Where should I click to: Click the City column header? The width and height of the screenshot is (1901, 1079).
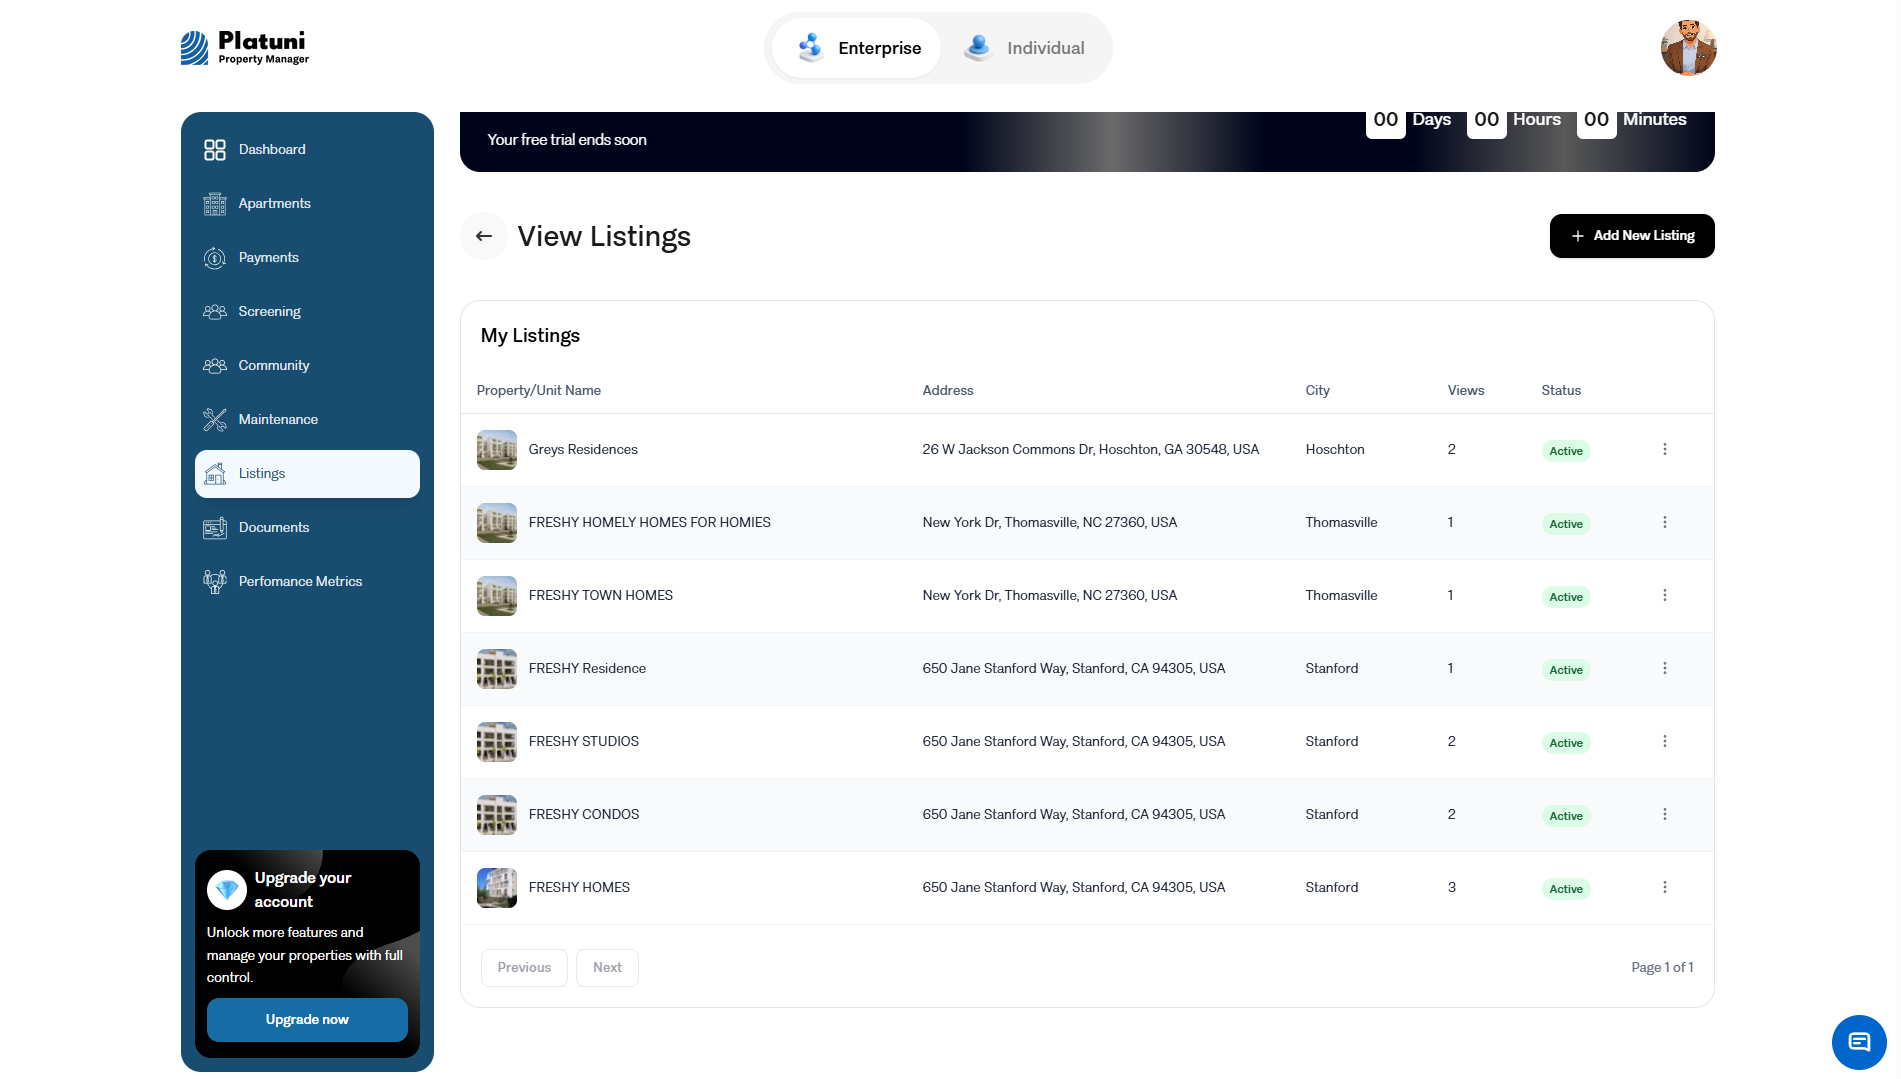point(1318,391)
